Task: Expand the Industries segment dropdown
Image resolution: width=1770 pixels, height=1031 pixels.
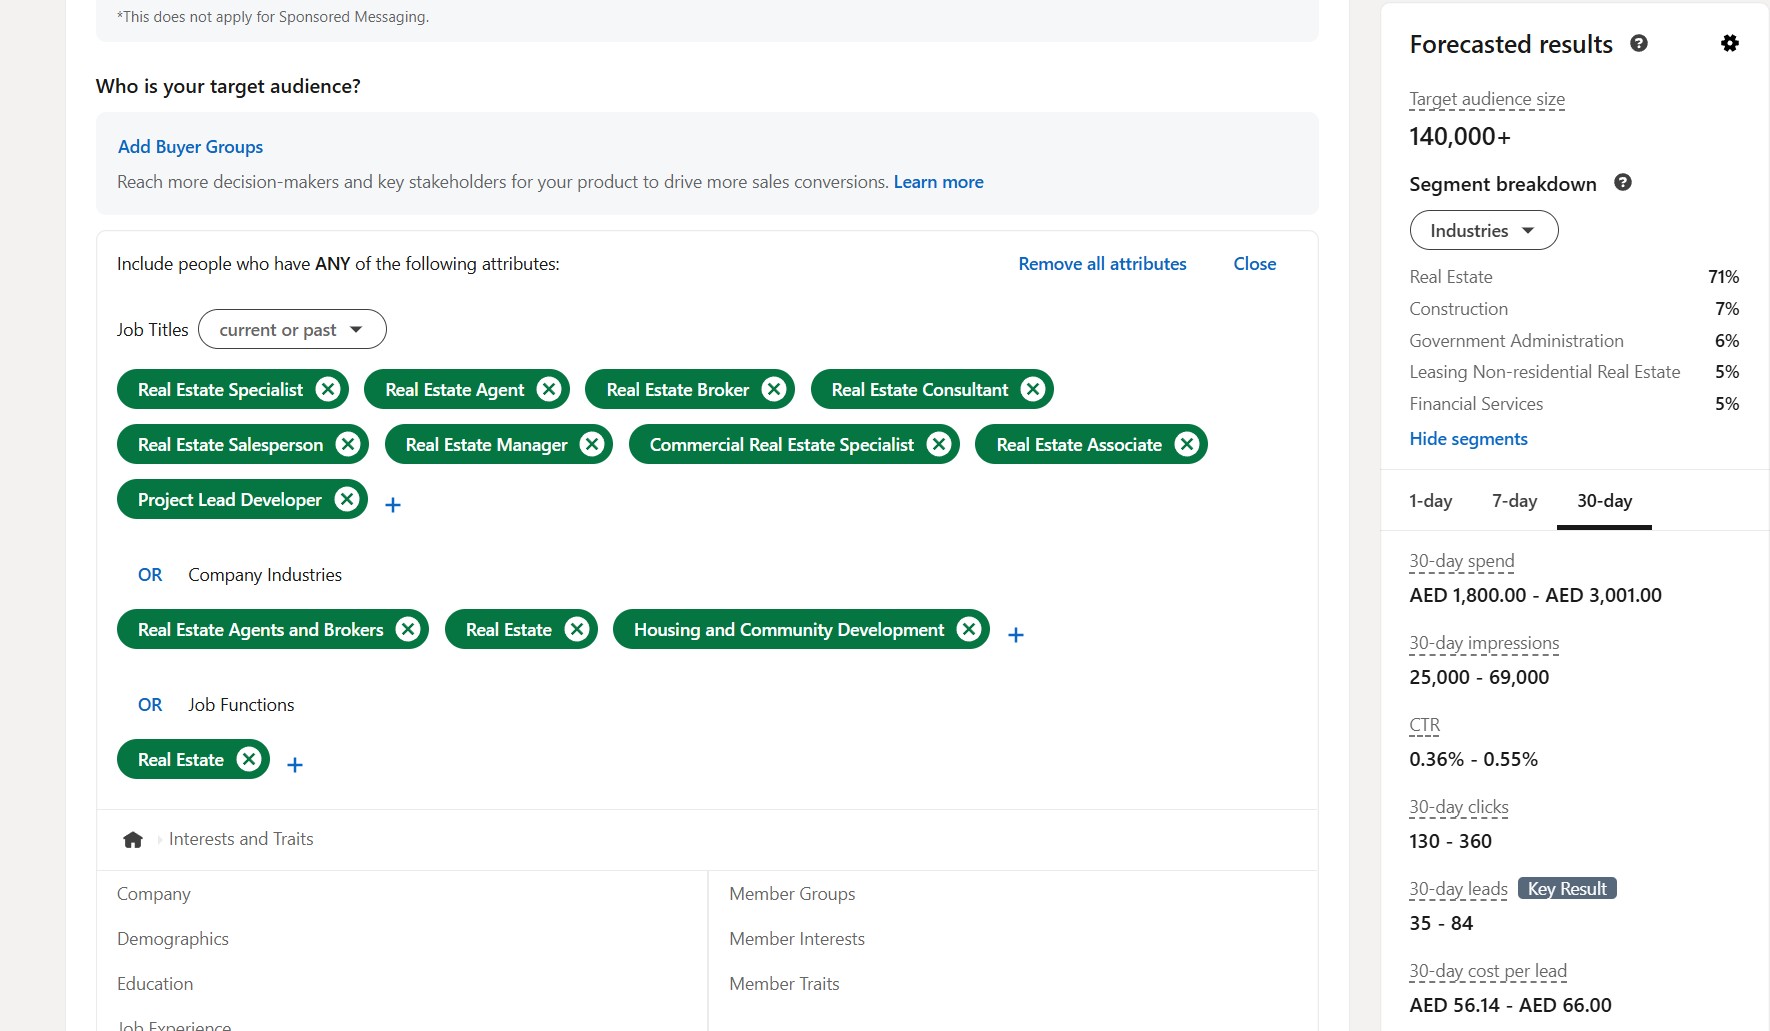Action: [1483, 231]
